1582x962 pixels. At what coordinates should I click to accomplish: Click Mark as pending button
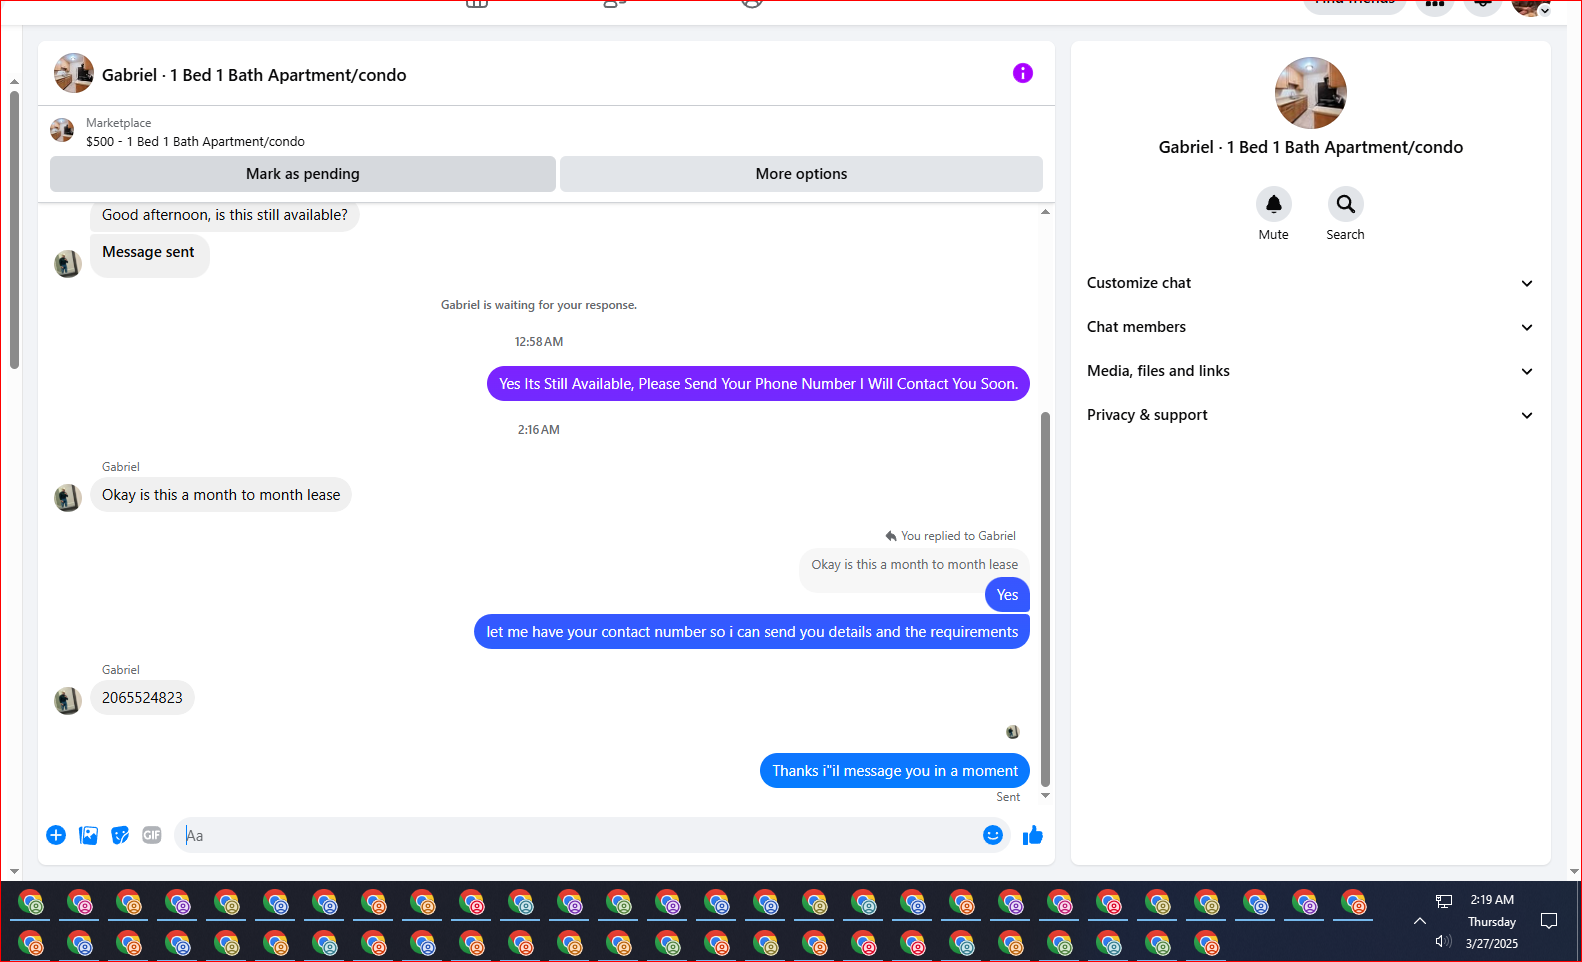pyautogui.click(x=303, y=174)
